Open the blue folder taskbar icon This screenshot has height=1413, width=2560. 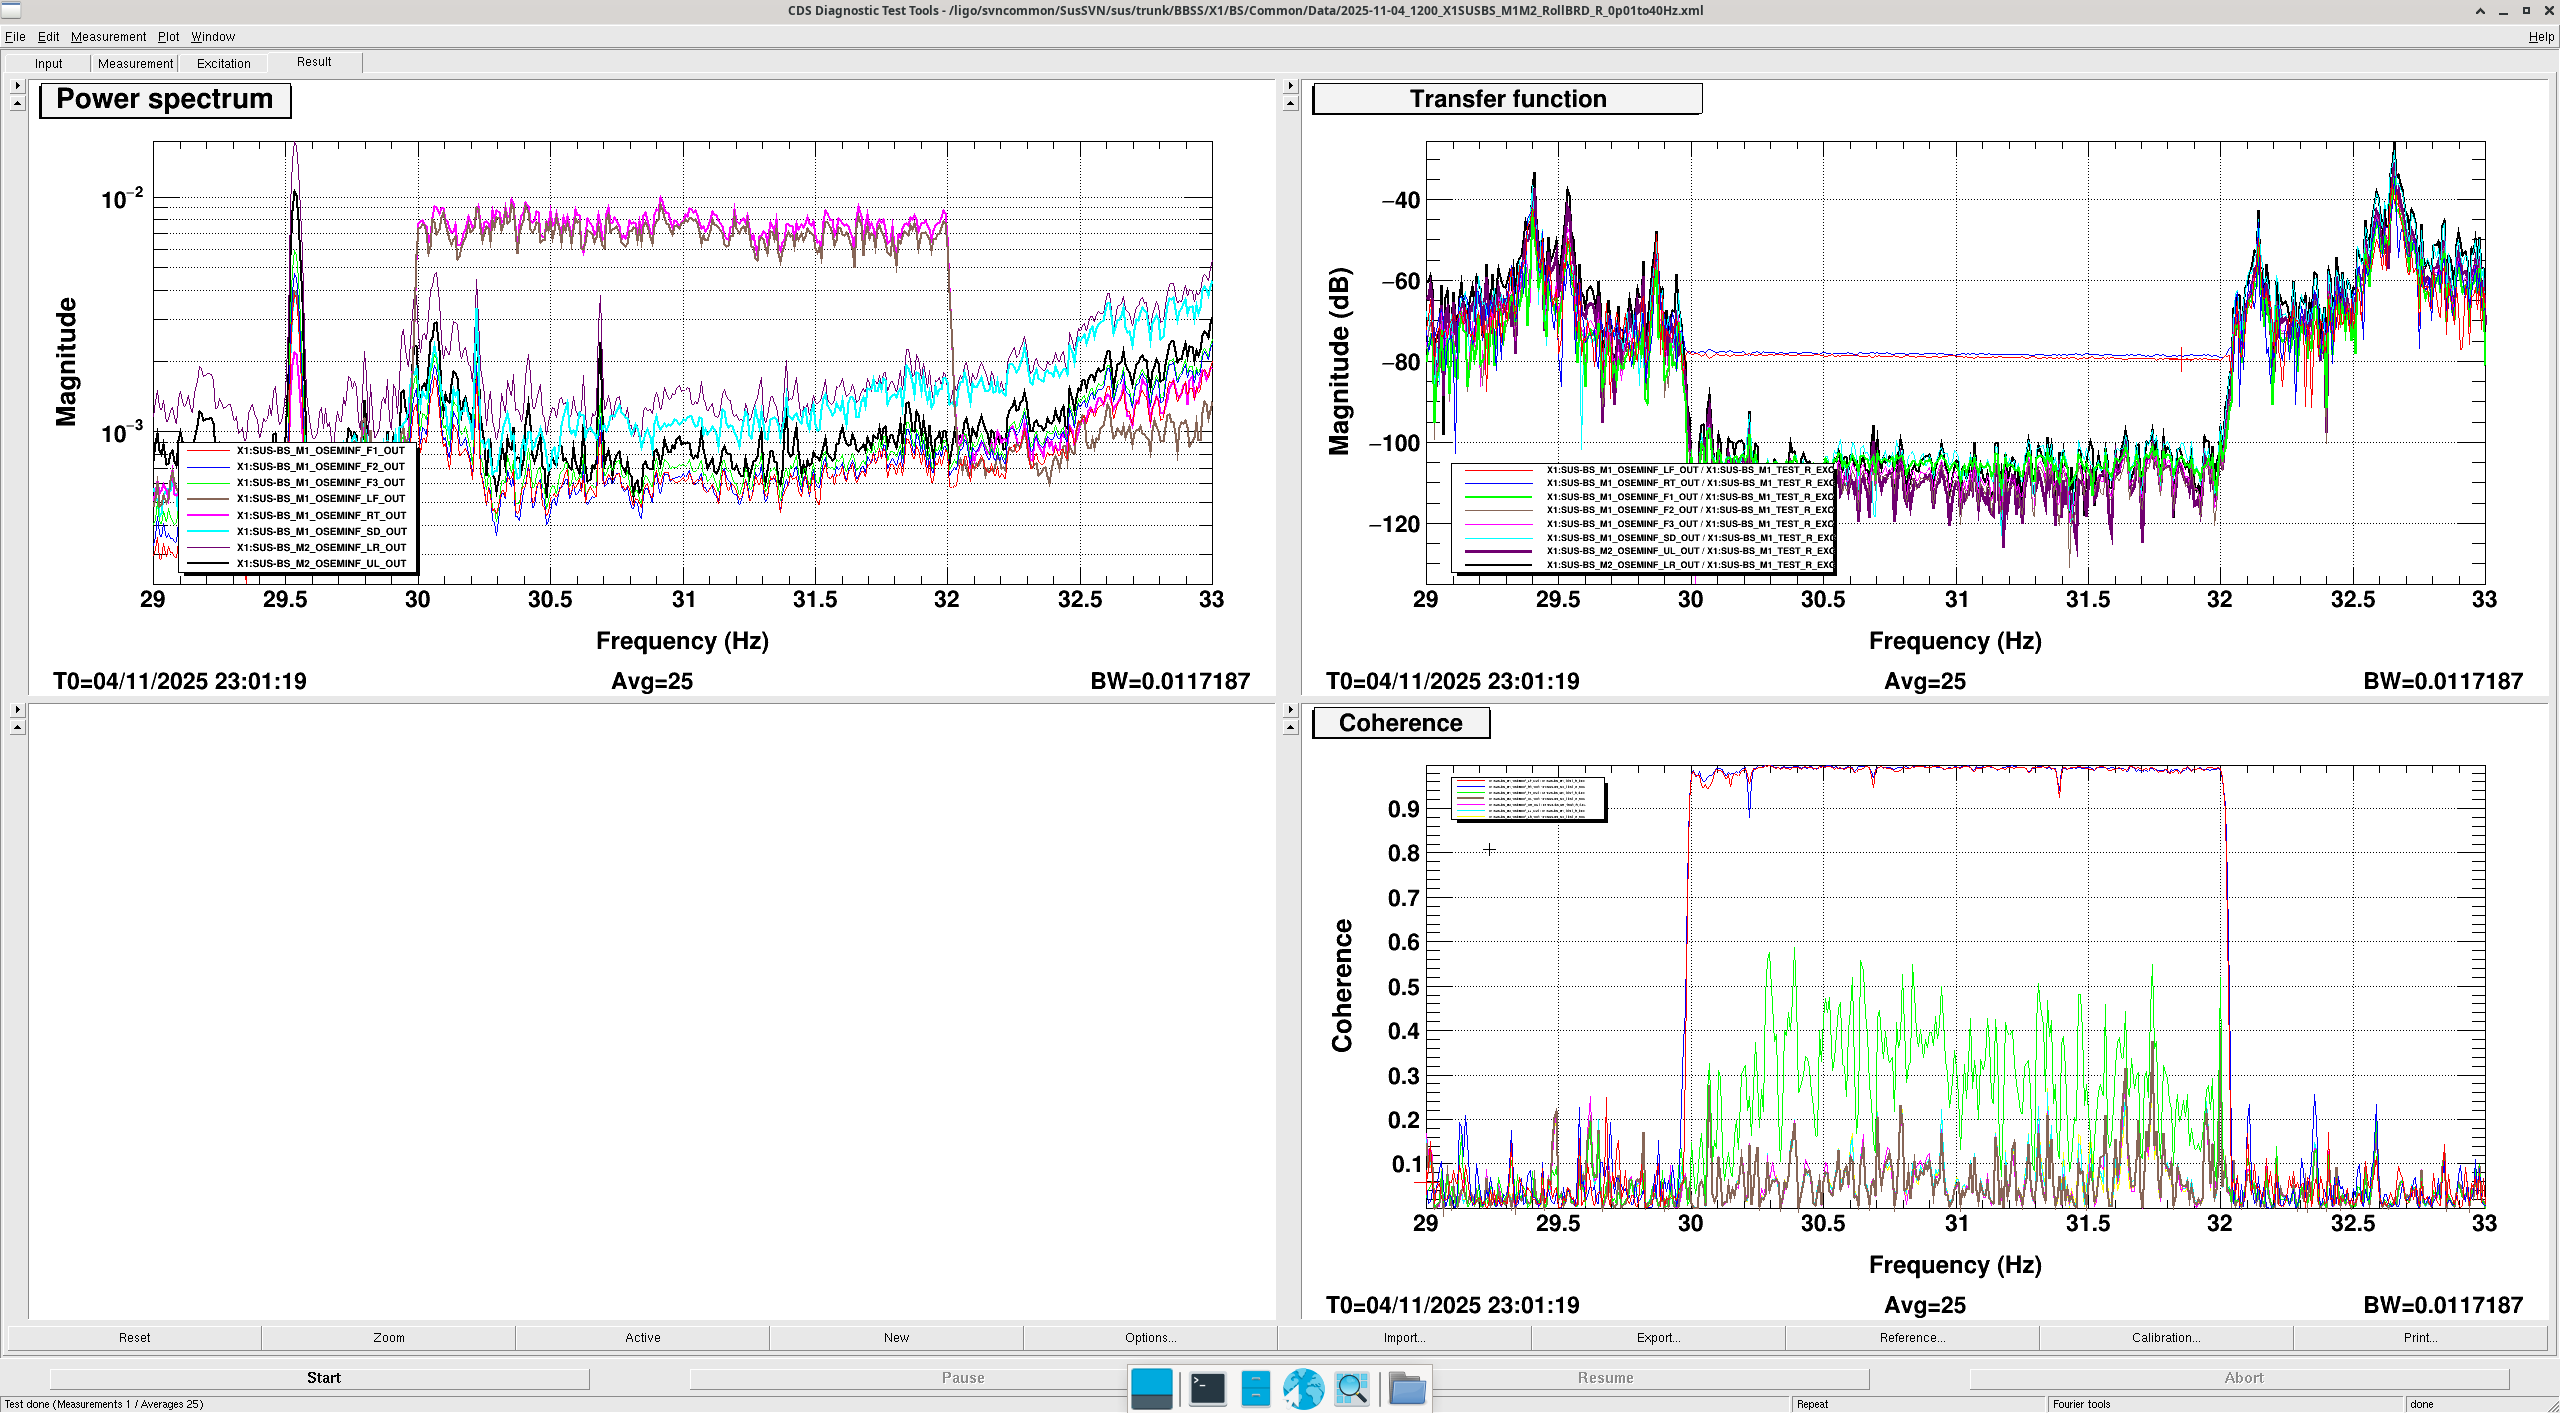[1407, 1388]
